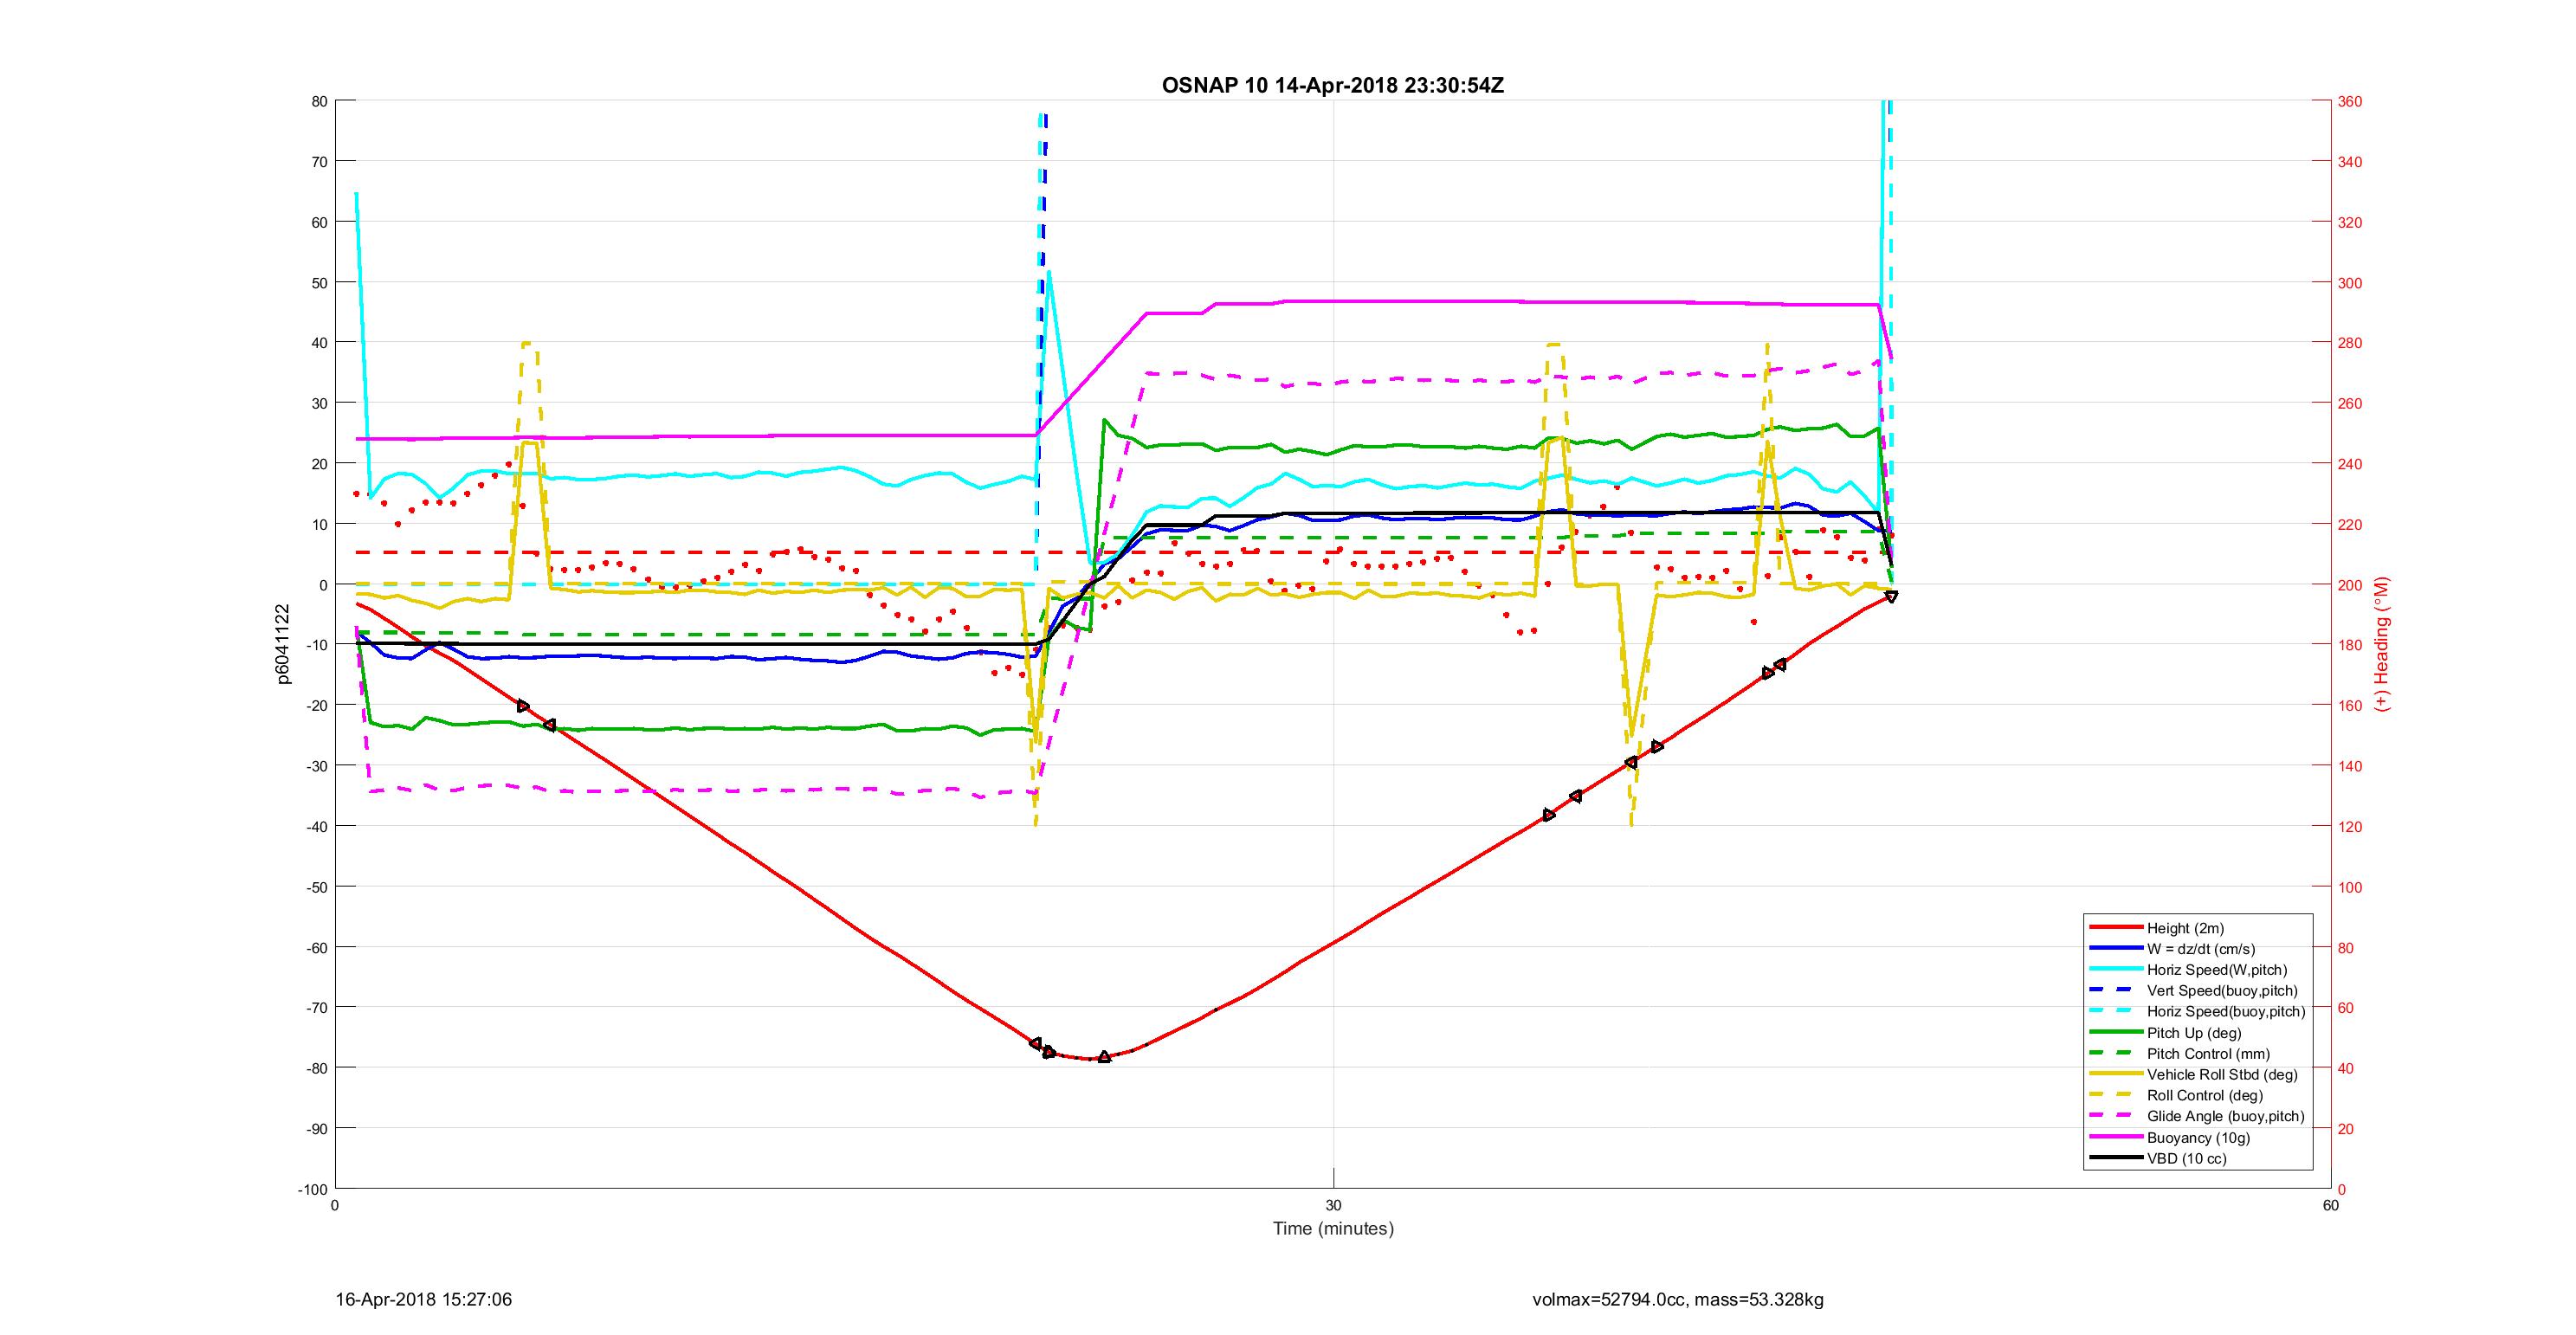Select the "260" Heading axis tick
2576x1335 pixels.
pos(2350,404)
